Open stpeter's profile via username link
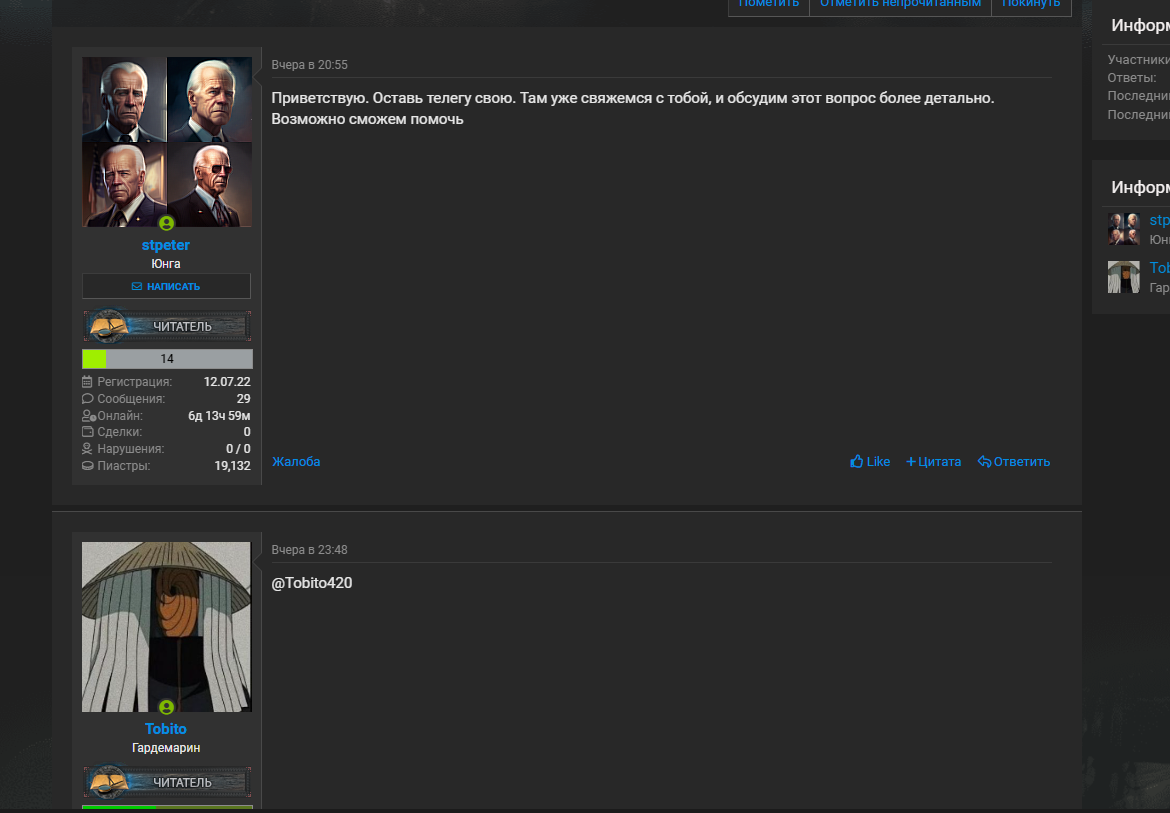1170x813 pixels. (166, 245)
